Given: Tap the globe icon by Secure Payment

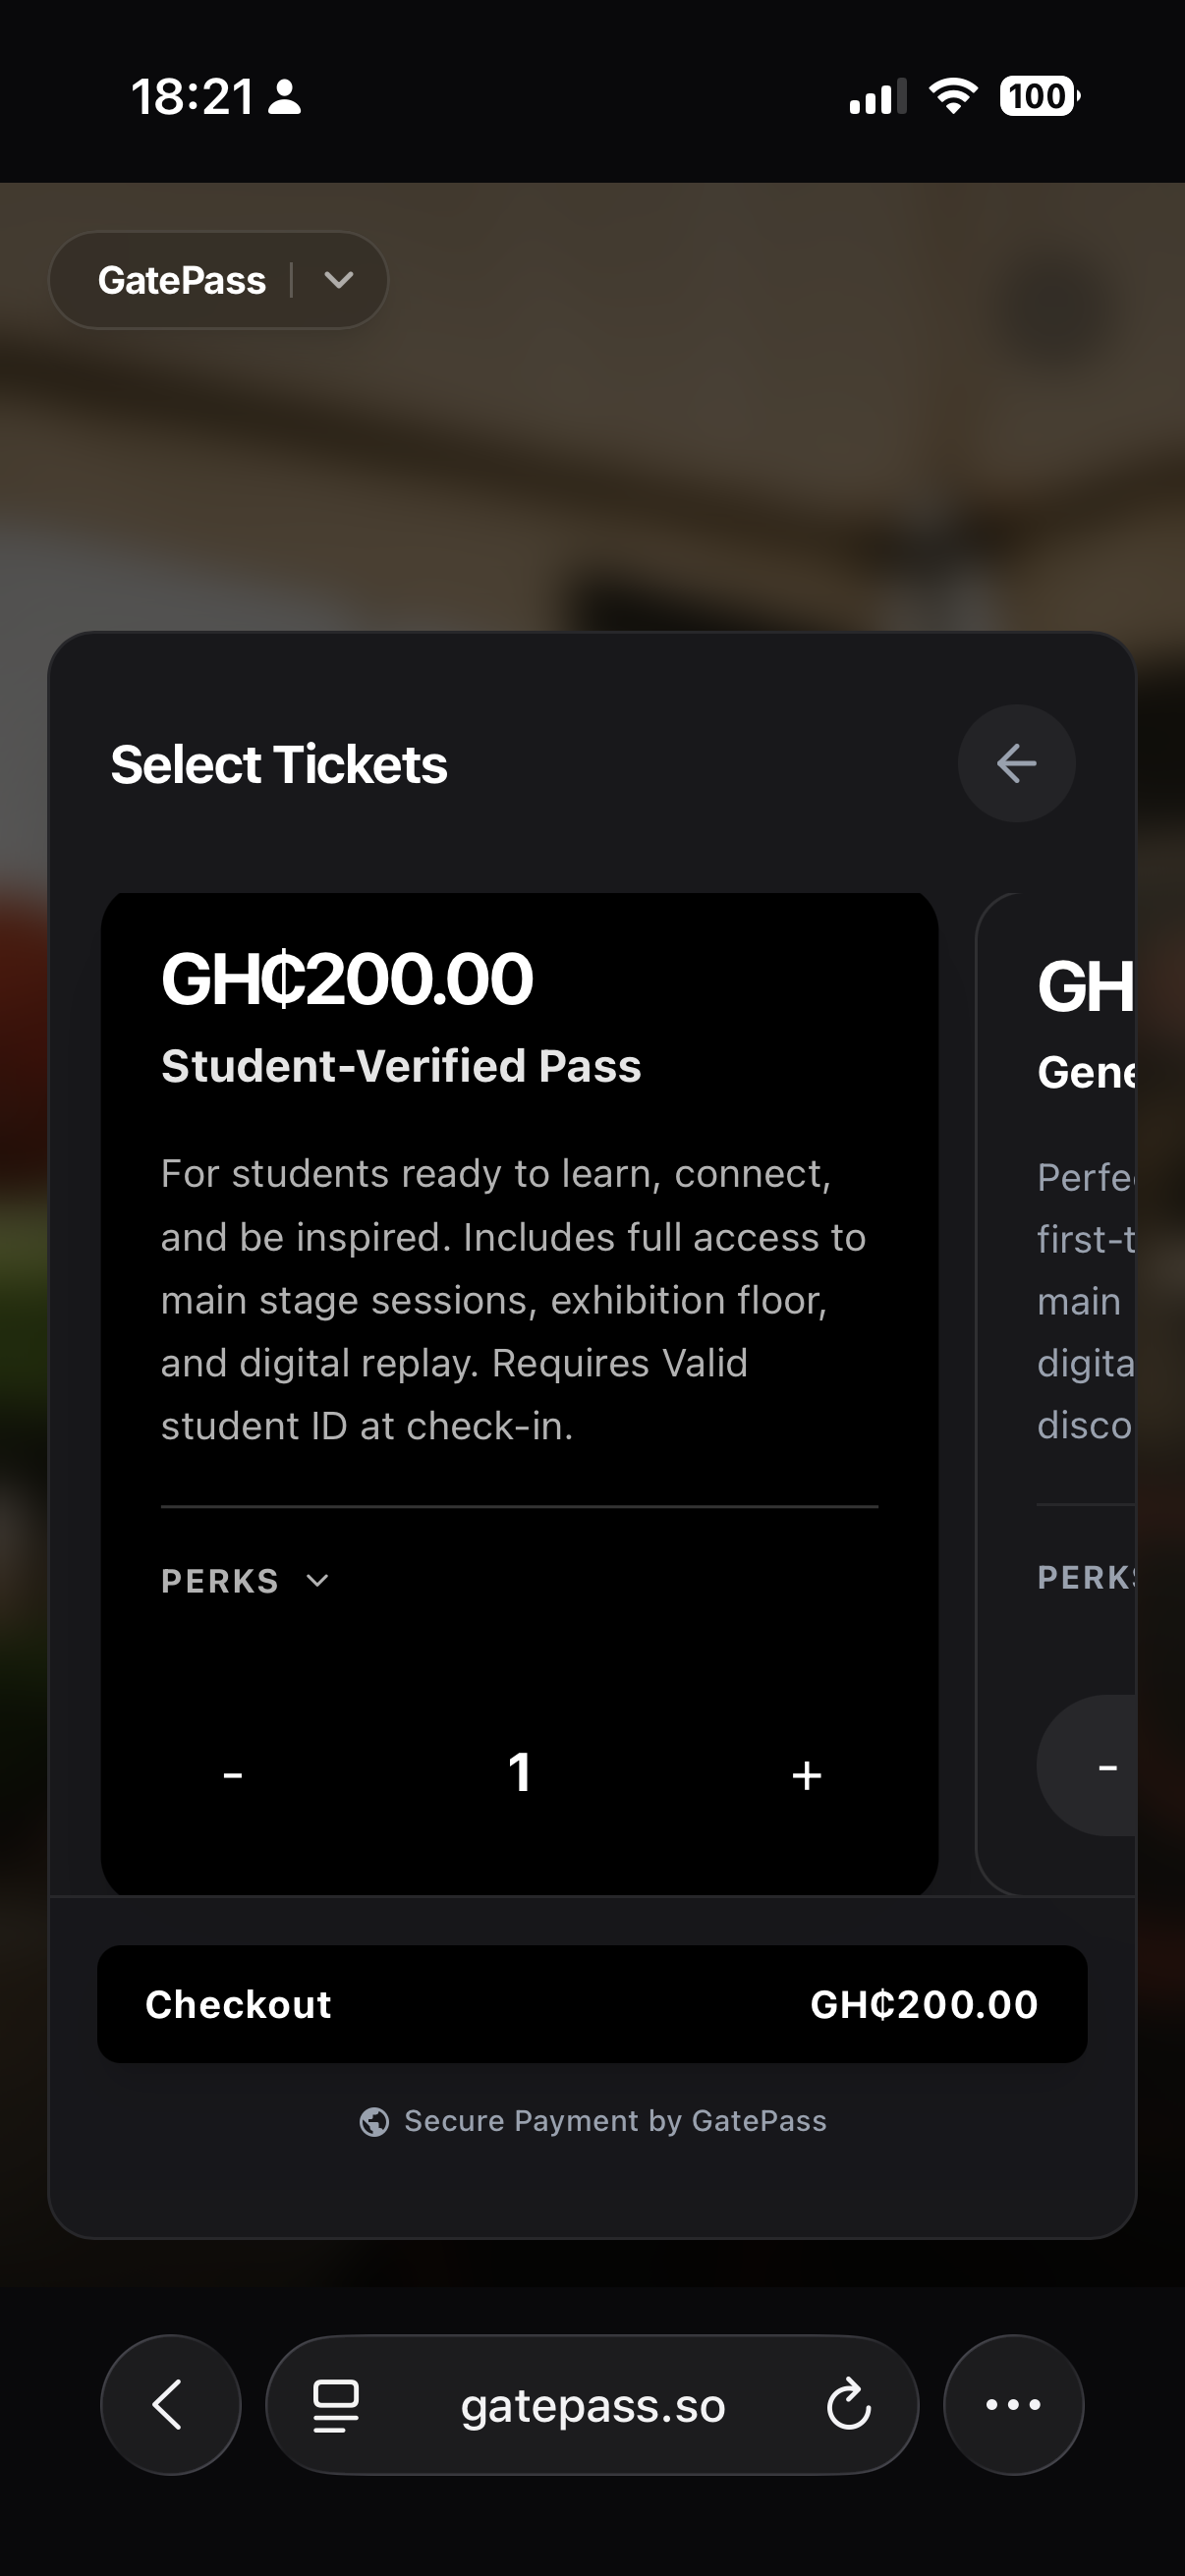Looking at the screenshot, I should 374,2121.
